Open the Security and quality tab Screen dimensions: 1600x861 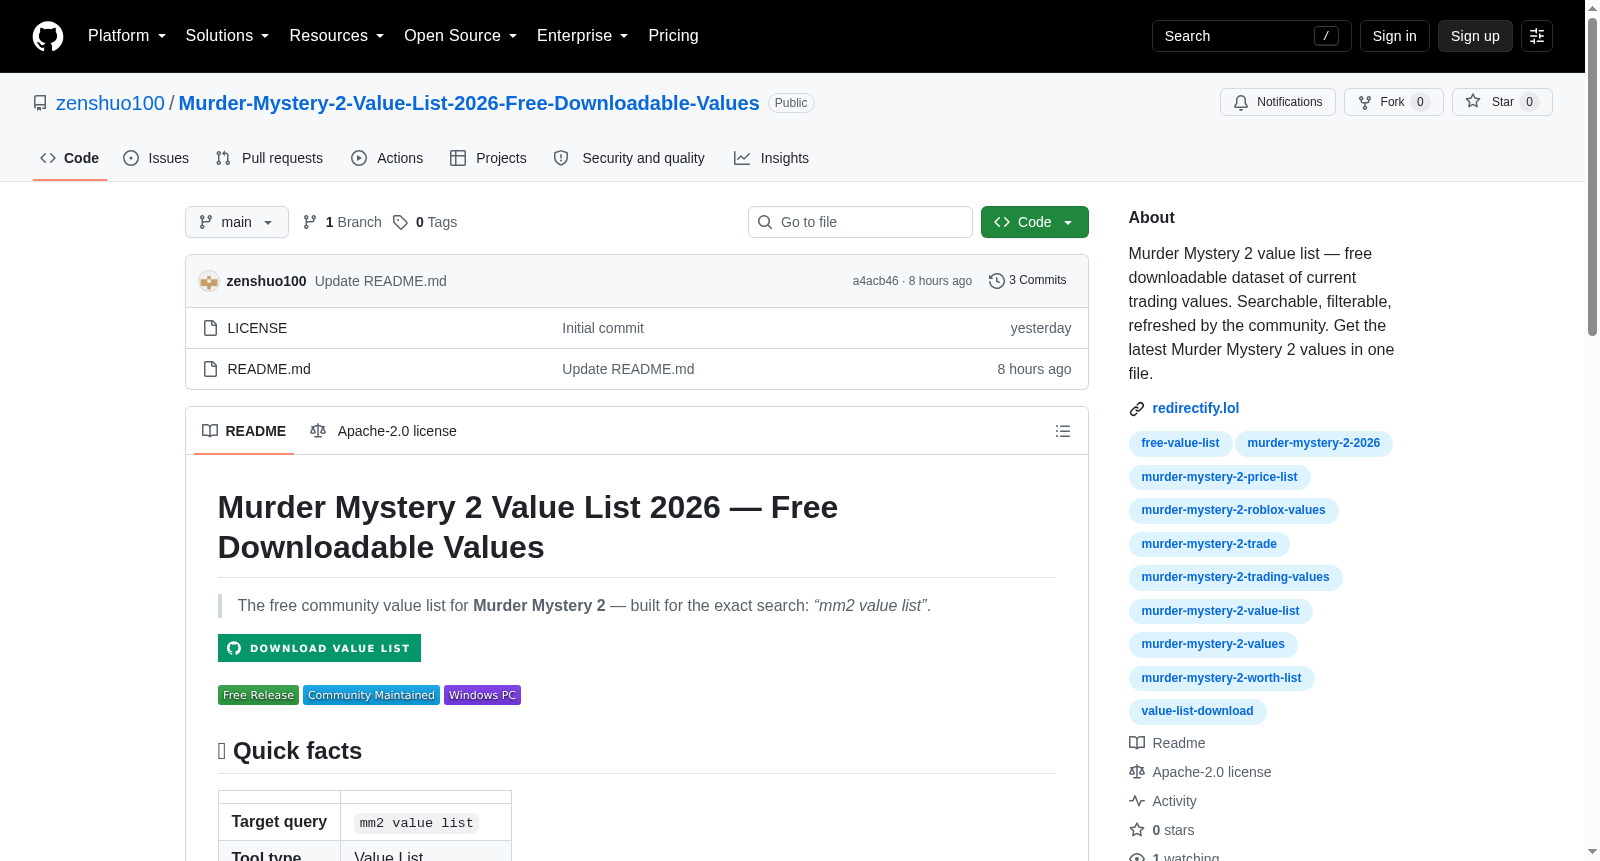click(629, 158)
